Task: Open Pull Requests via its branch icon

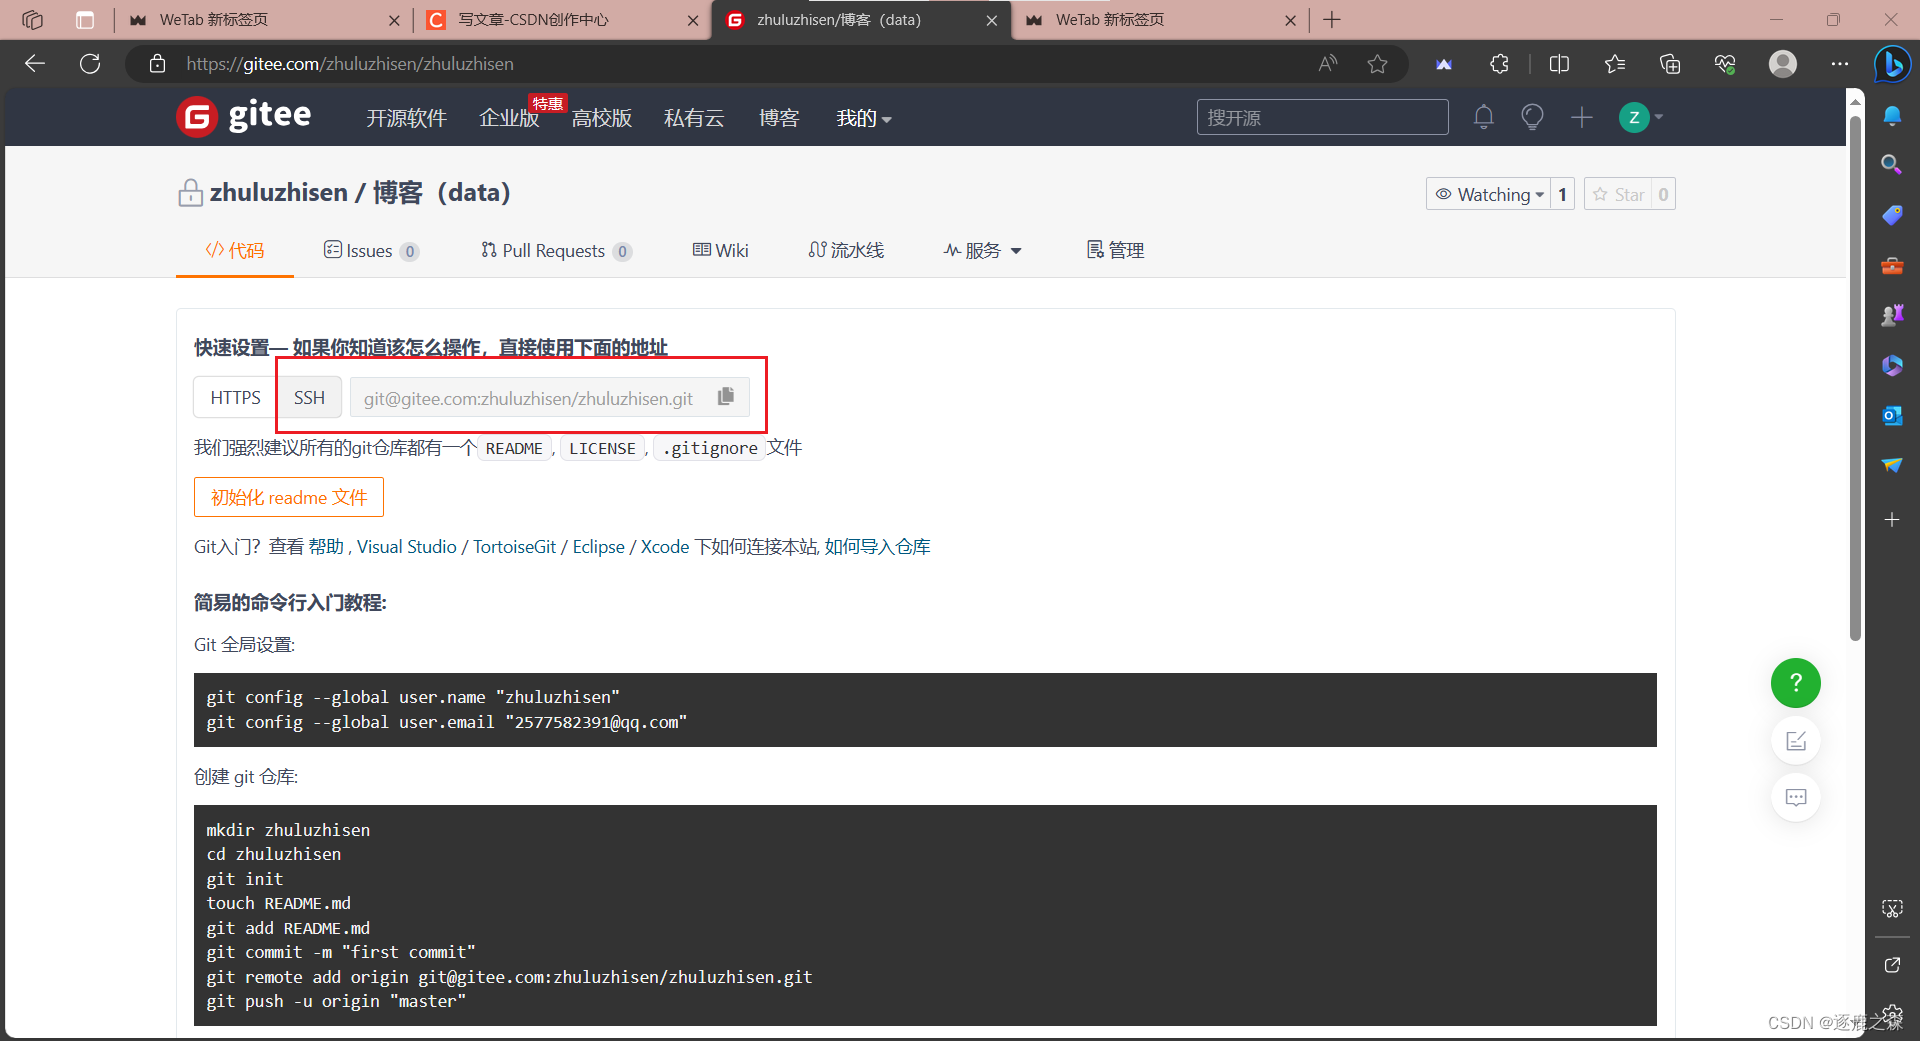Action: click(x=488, y=250)
